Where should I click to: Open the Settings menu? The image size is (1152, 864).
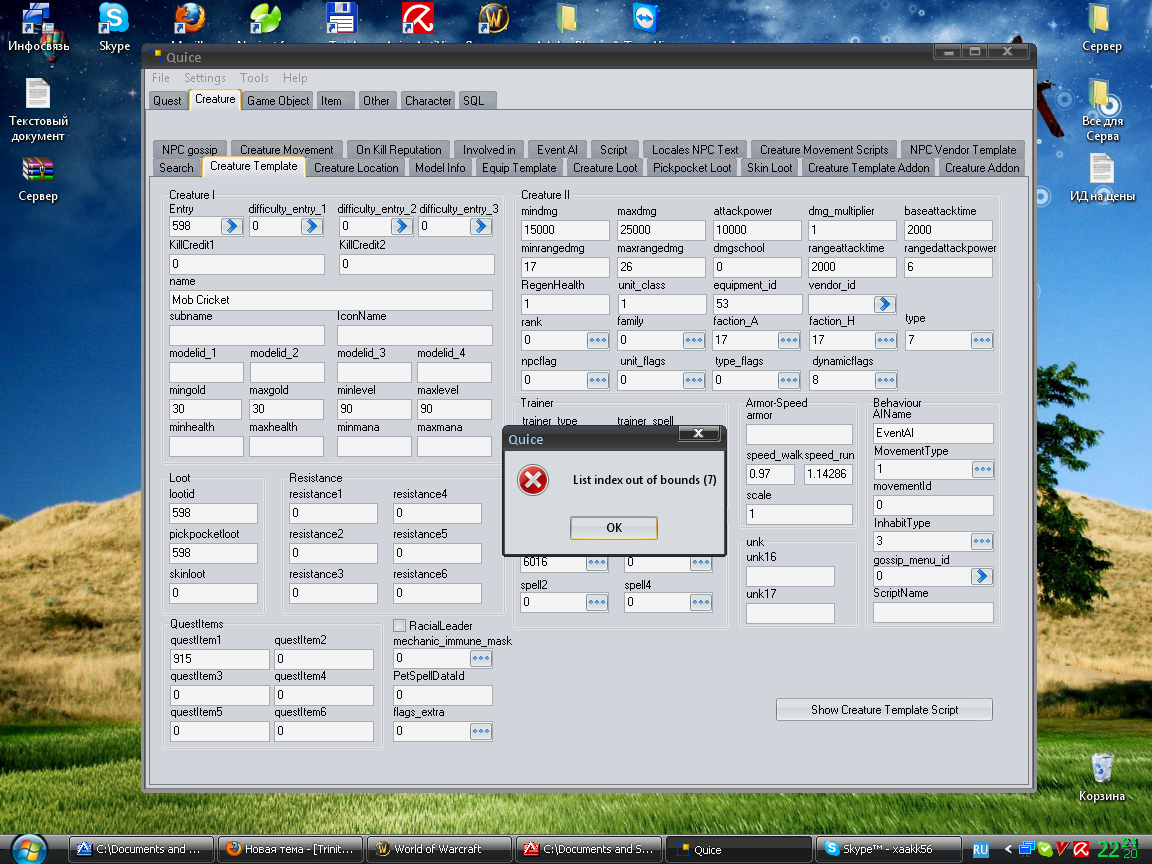[x=204, y=78]
